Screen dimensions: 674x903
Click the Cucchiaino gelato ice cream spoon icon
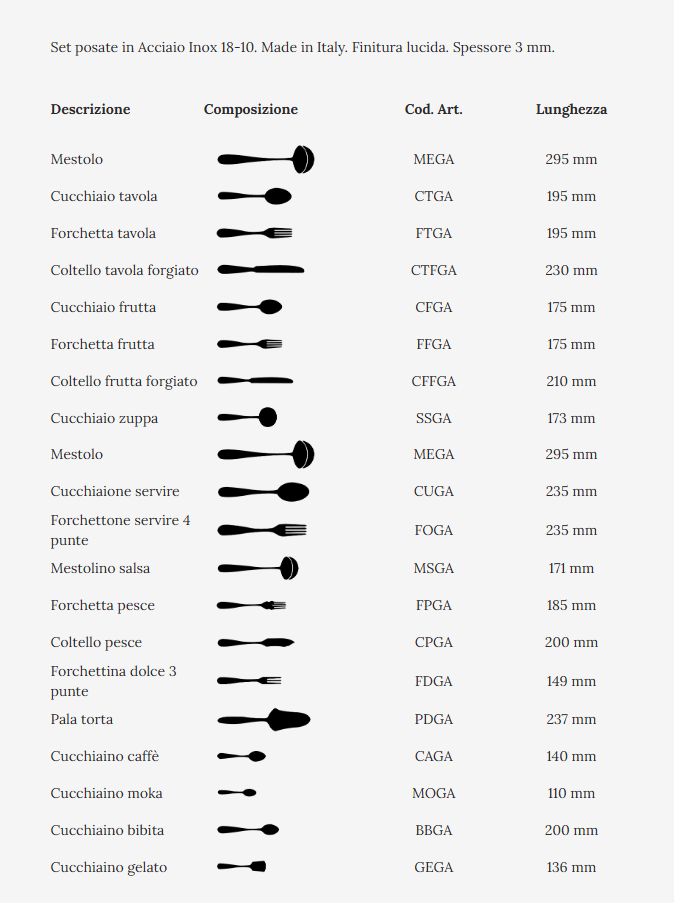241,866
